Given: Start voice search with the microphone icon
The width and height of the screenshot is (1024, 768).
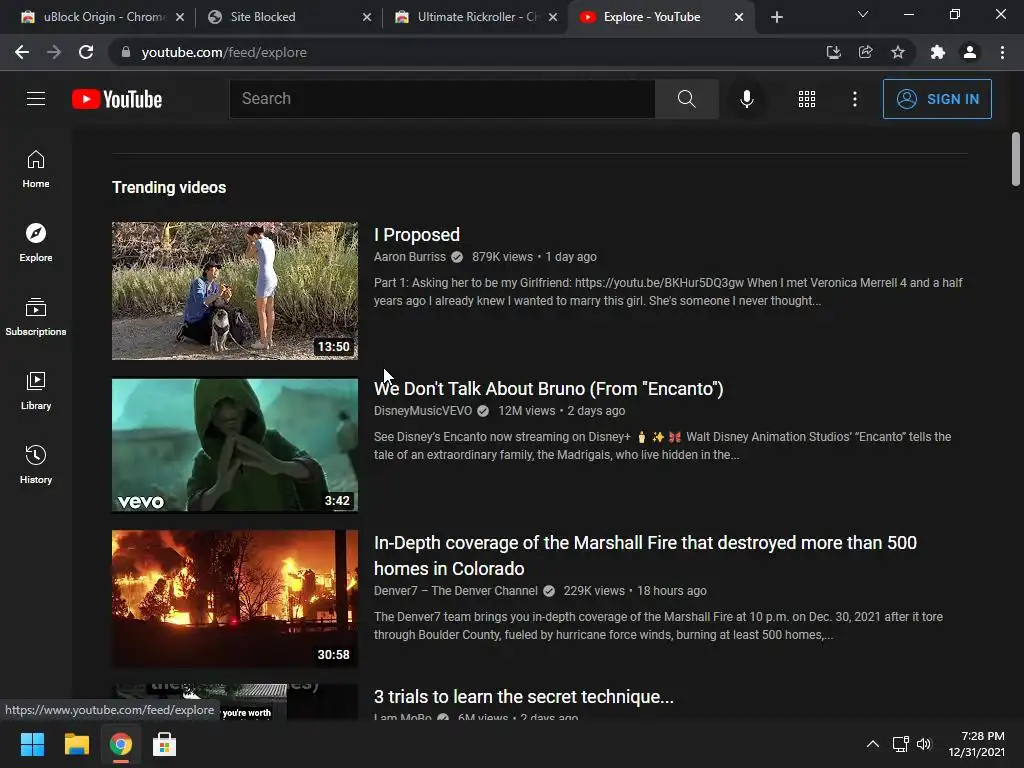Looking at the screenshot, I should coord(746,99).
